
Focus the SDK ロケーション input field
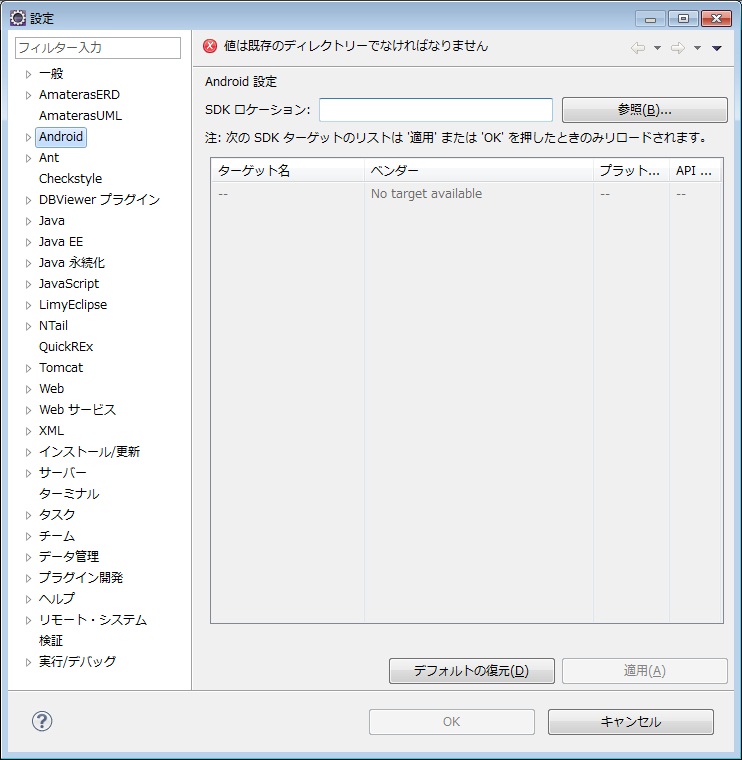pos(436,110)
